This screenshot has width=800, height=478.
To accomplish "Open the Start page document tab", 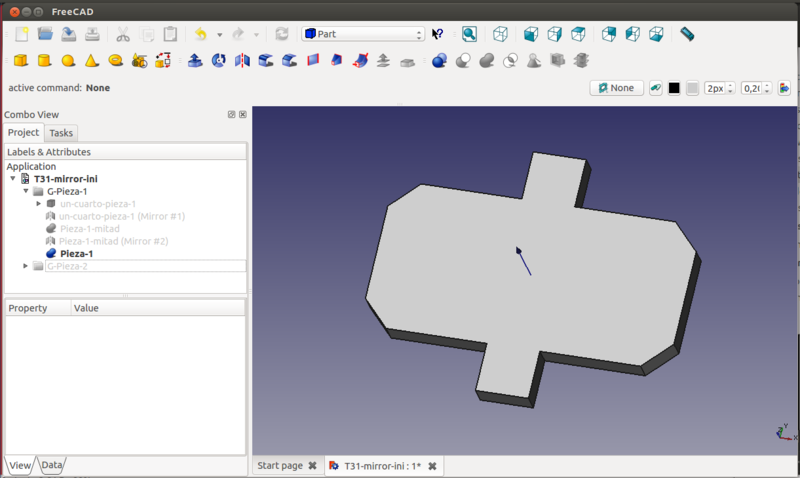I will 280,466.
